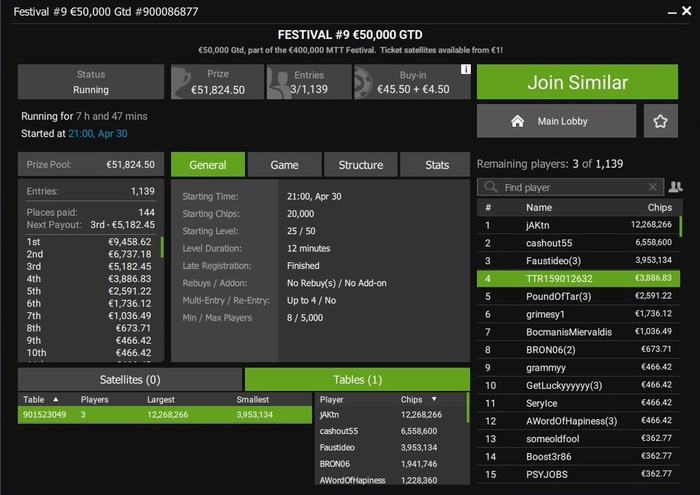The height and width of the screenshot is (495, 700).
Task: Click the info icon beside Buy-in
Action: click(x=465, y=69)
